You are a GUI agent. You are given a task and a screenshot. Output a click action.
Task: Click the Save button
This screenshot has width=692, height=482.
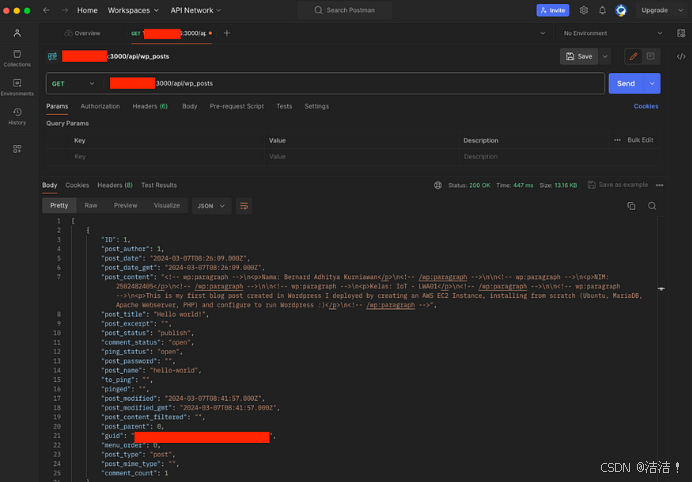[x=579, y=56]
